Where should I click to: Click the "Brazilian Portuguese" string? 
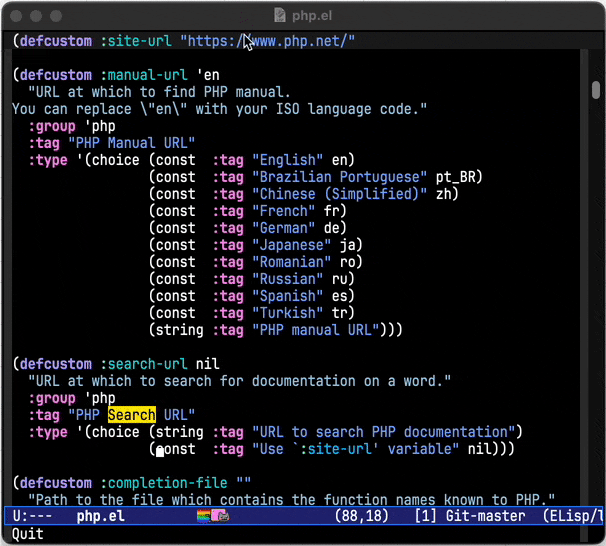click(x=340, y=177)
